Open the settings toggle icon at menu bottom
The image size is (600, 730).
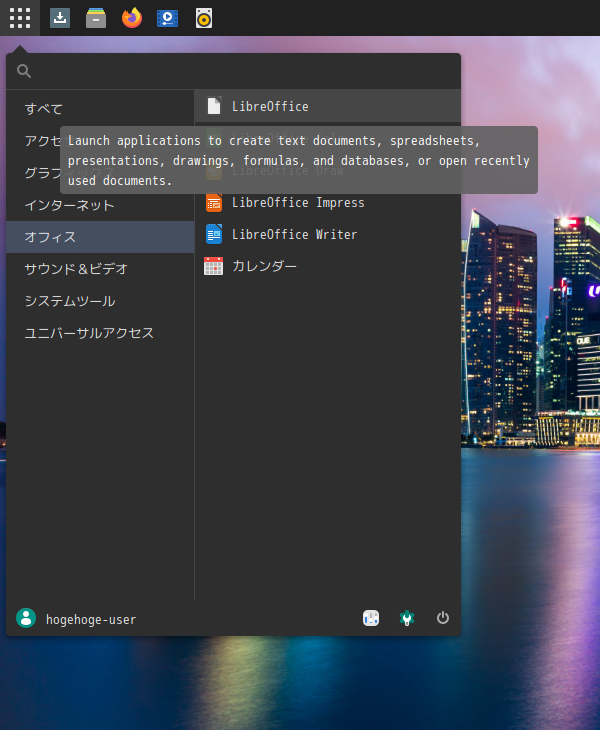click(x=371, y=618)
